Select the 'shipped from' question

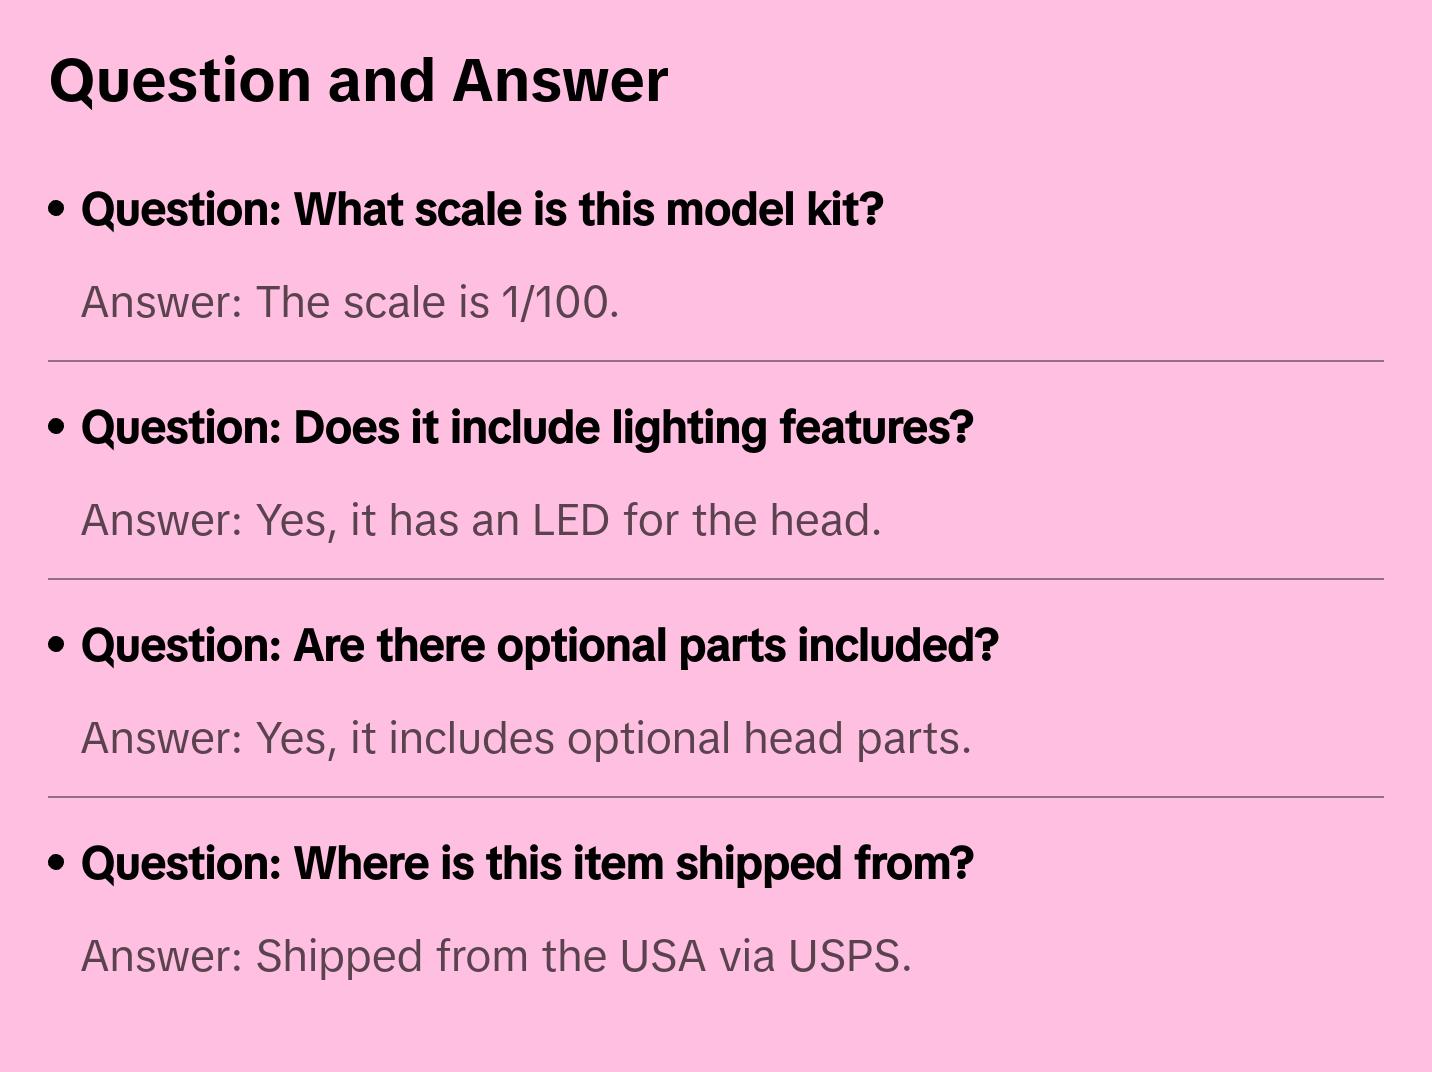point(527,864)
